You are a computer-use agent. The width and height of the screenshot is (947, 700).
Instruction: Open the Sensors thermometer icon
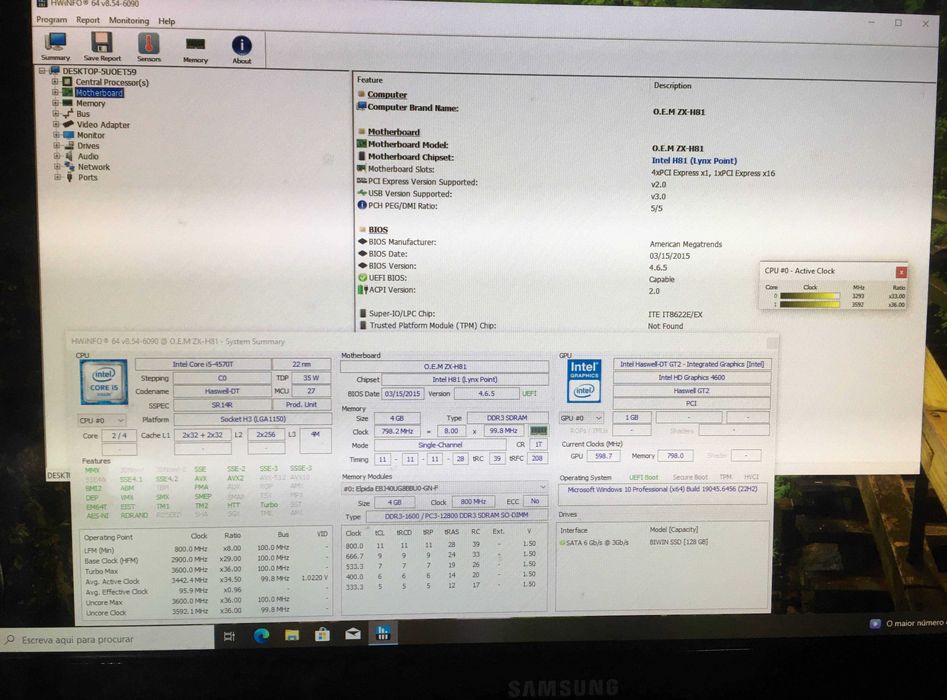point(149,48)
